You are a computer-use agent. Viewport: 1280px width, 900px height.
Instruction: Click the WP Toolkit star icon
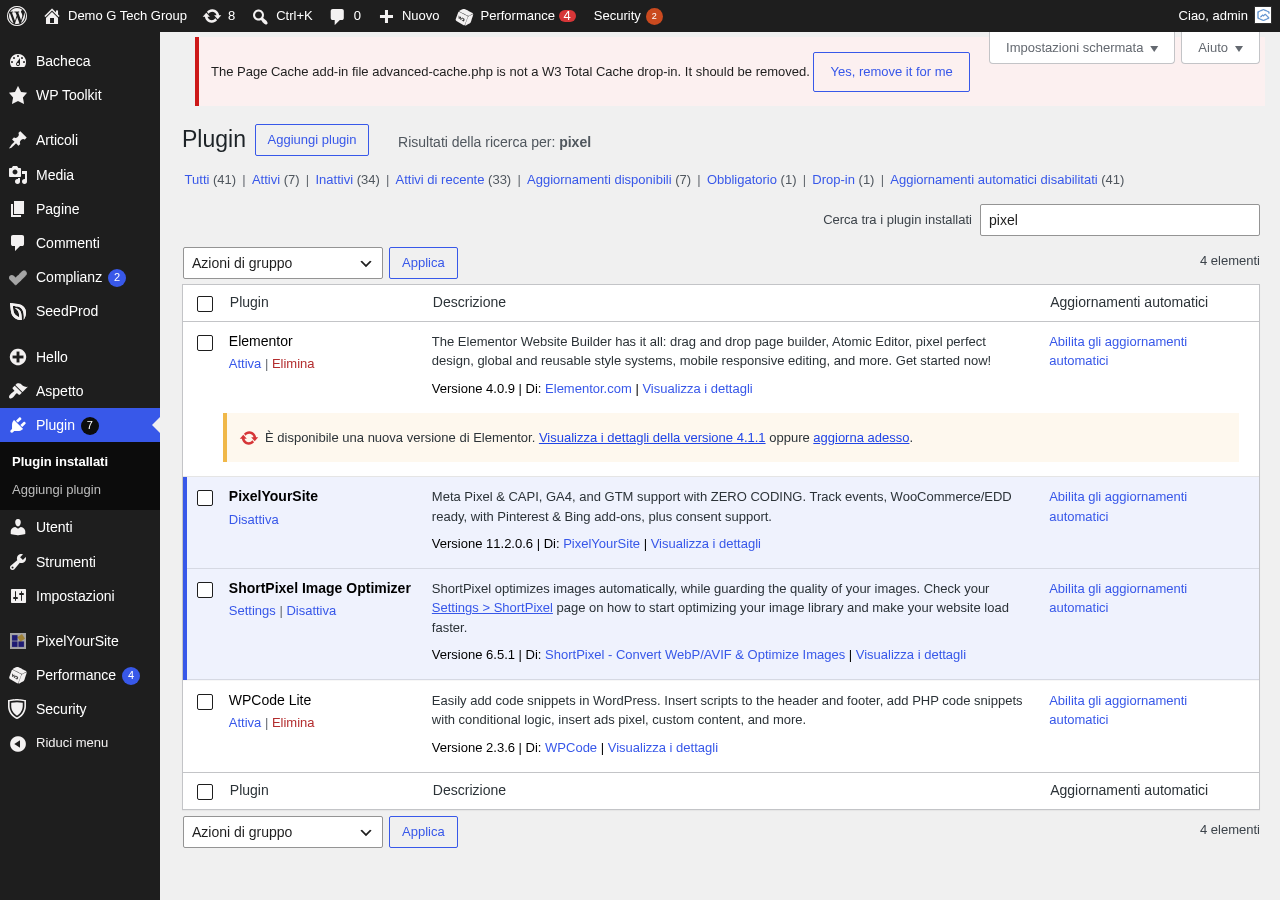click(x=18, y=95)
